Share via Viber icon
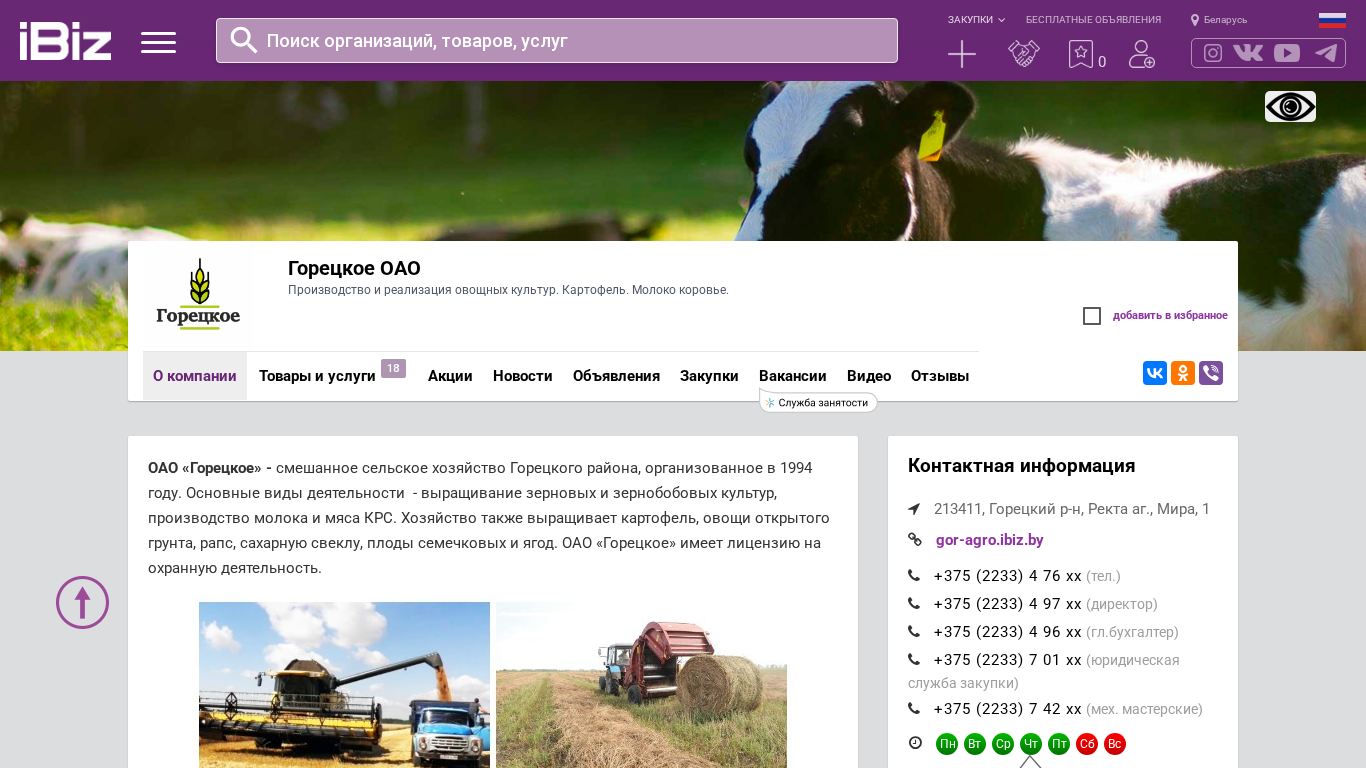 [x=1211, y=373]
